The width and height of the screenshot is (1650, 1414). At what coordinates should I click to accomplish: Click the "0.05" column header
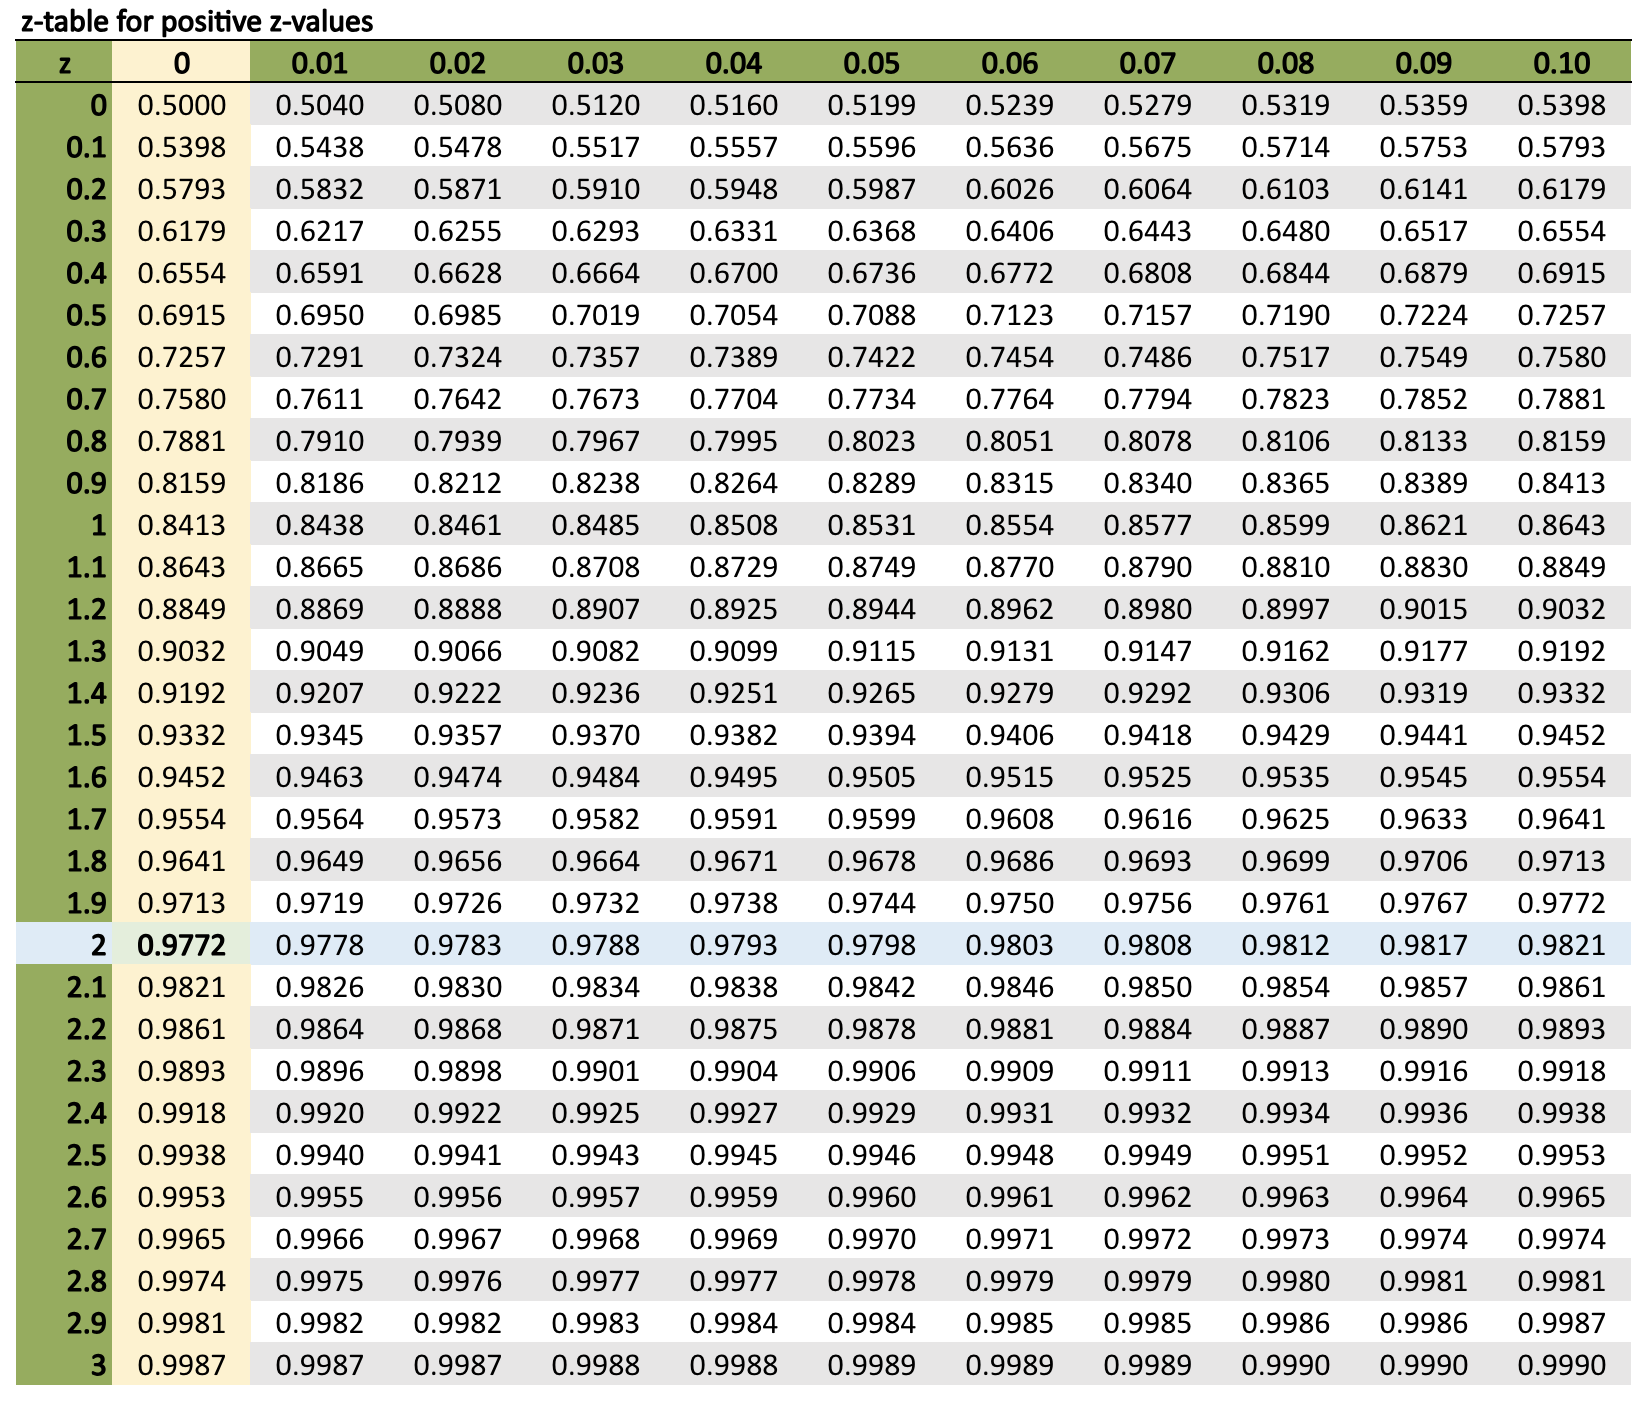871,63
